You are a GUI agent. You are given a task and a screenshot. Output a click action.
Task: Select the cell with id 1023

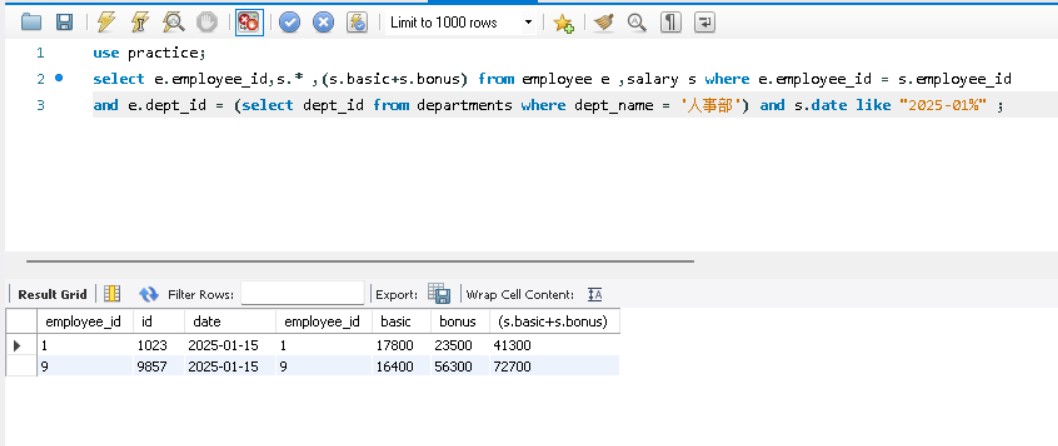pos(159,345)
